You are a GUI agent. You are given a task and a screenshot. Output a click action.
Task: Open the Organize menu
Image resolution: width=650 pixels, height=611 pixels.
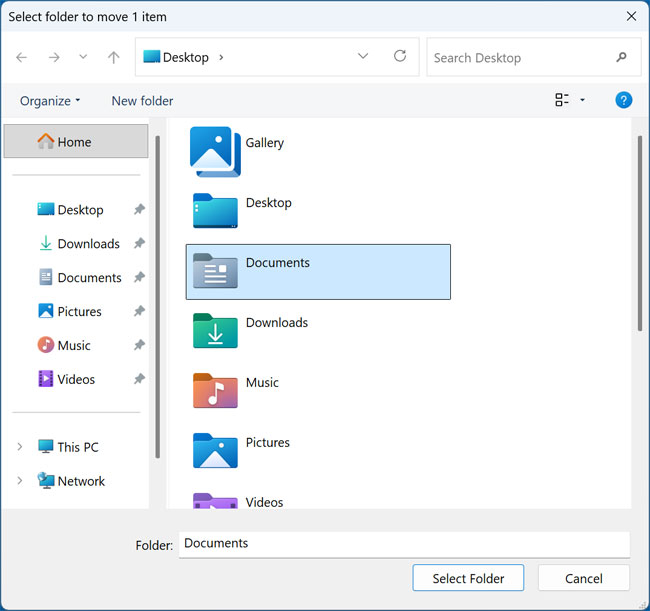tap(50, 101)
